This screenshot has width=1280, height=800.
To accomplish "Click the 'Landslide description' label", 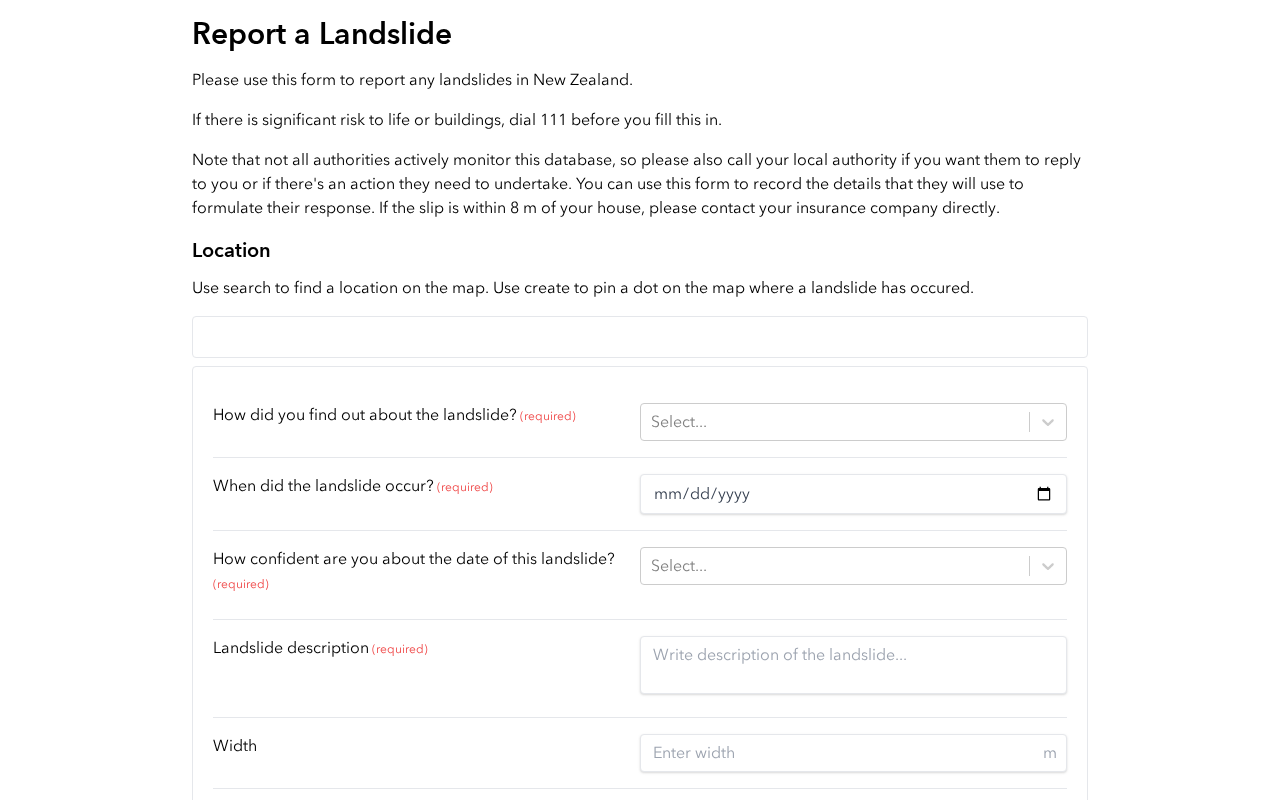I will [x=291, y=648].
